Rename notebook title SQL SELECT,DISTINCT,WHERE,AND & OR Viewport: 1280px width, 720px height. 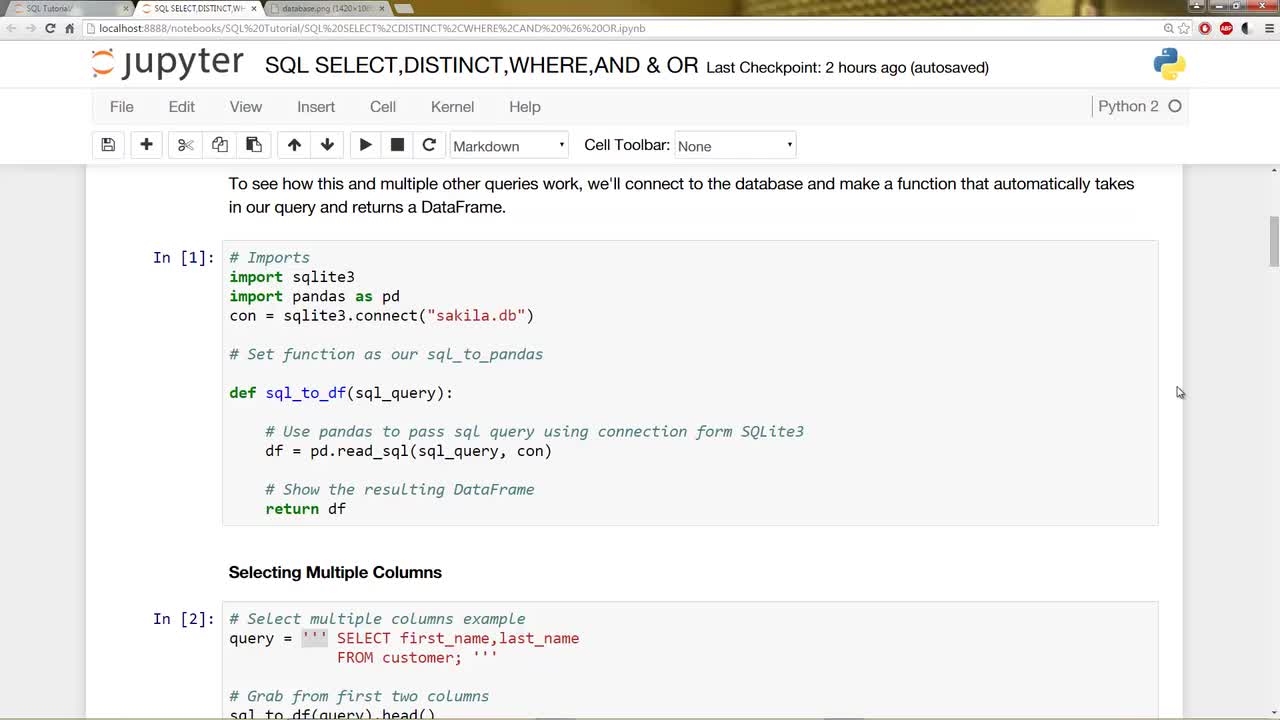point(481,66)
